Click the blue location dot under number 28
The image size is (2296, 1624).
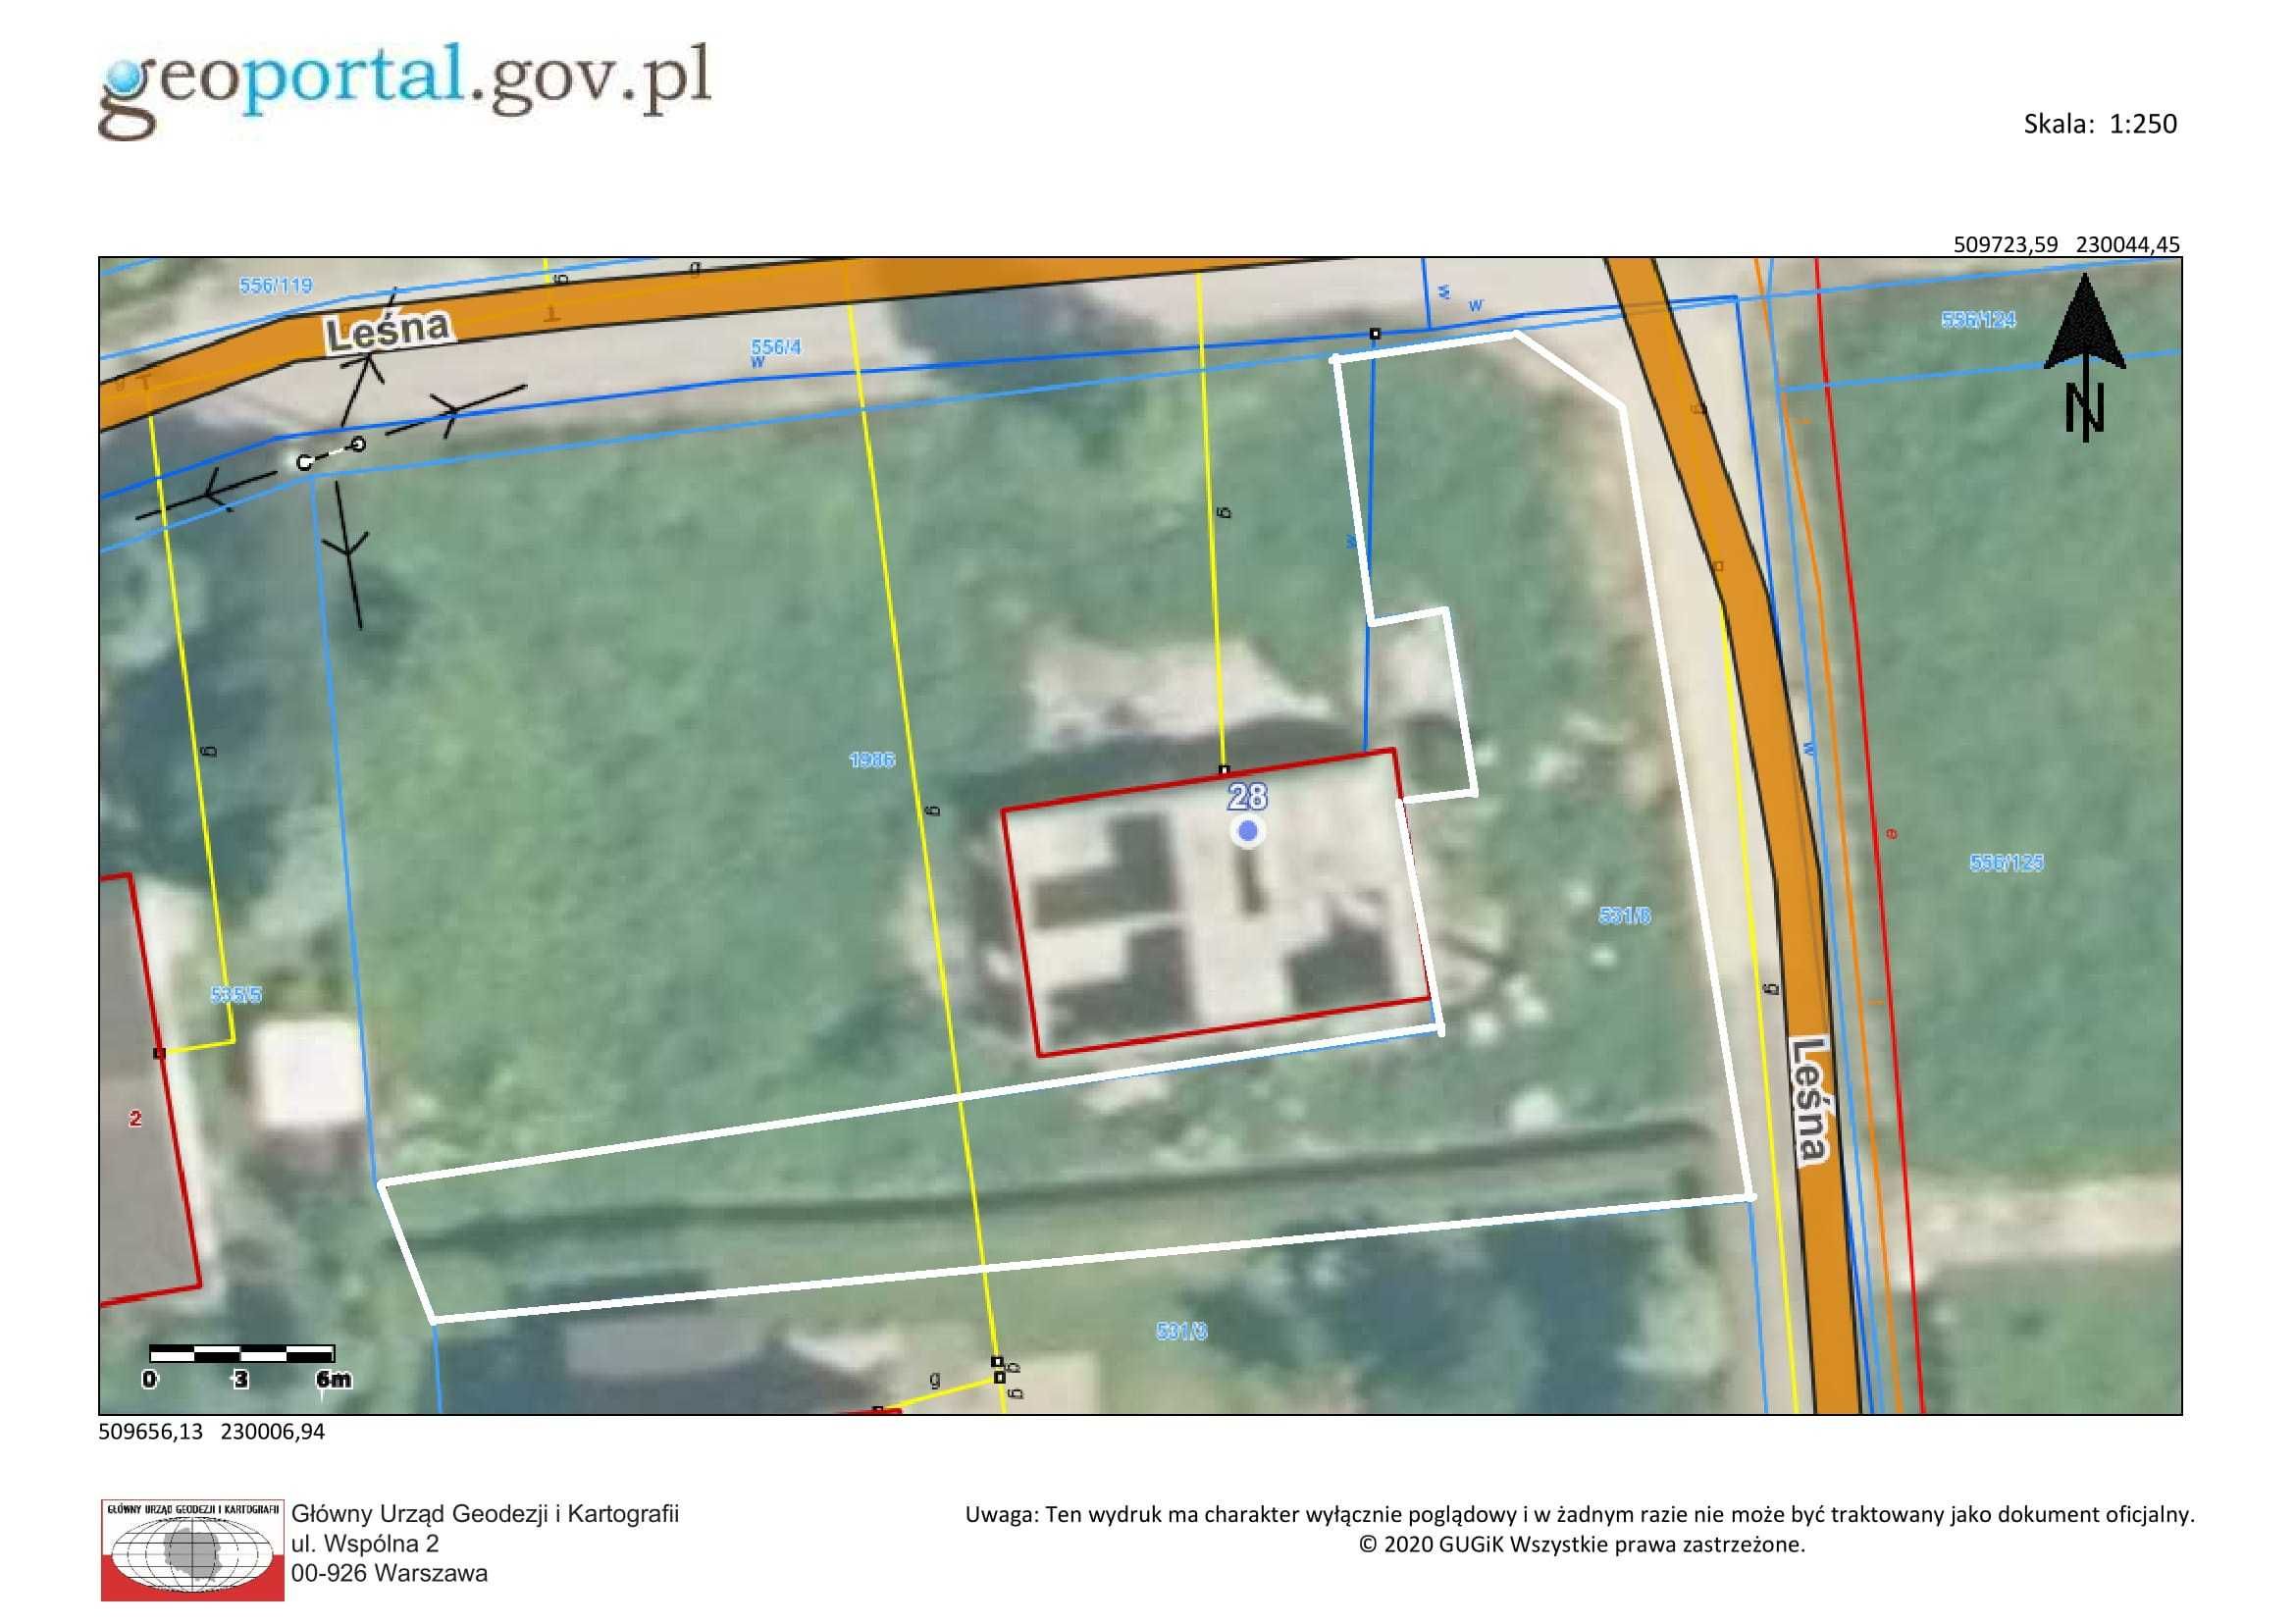[x=1247, y=831]
